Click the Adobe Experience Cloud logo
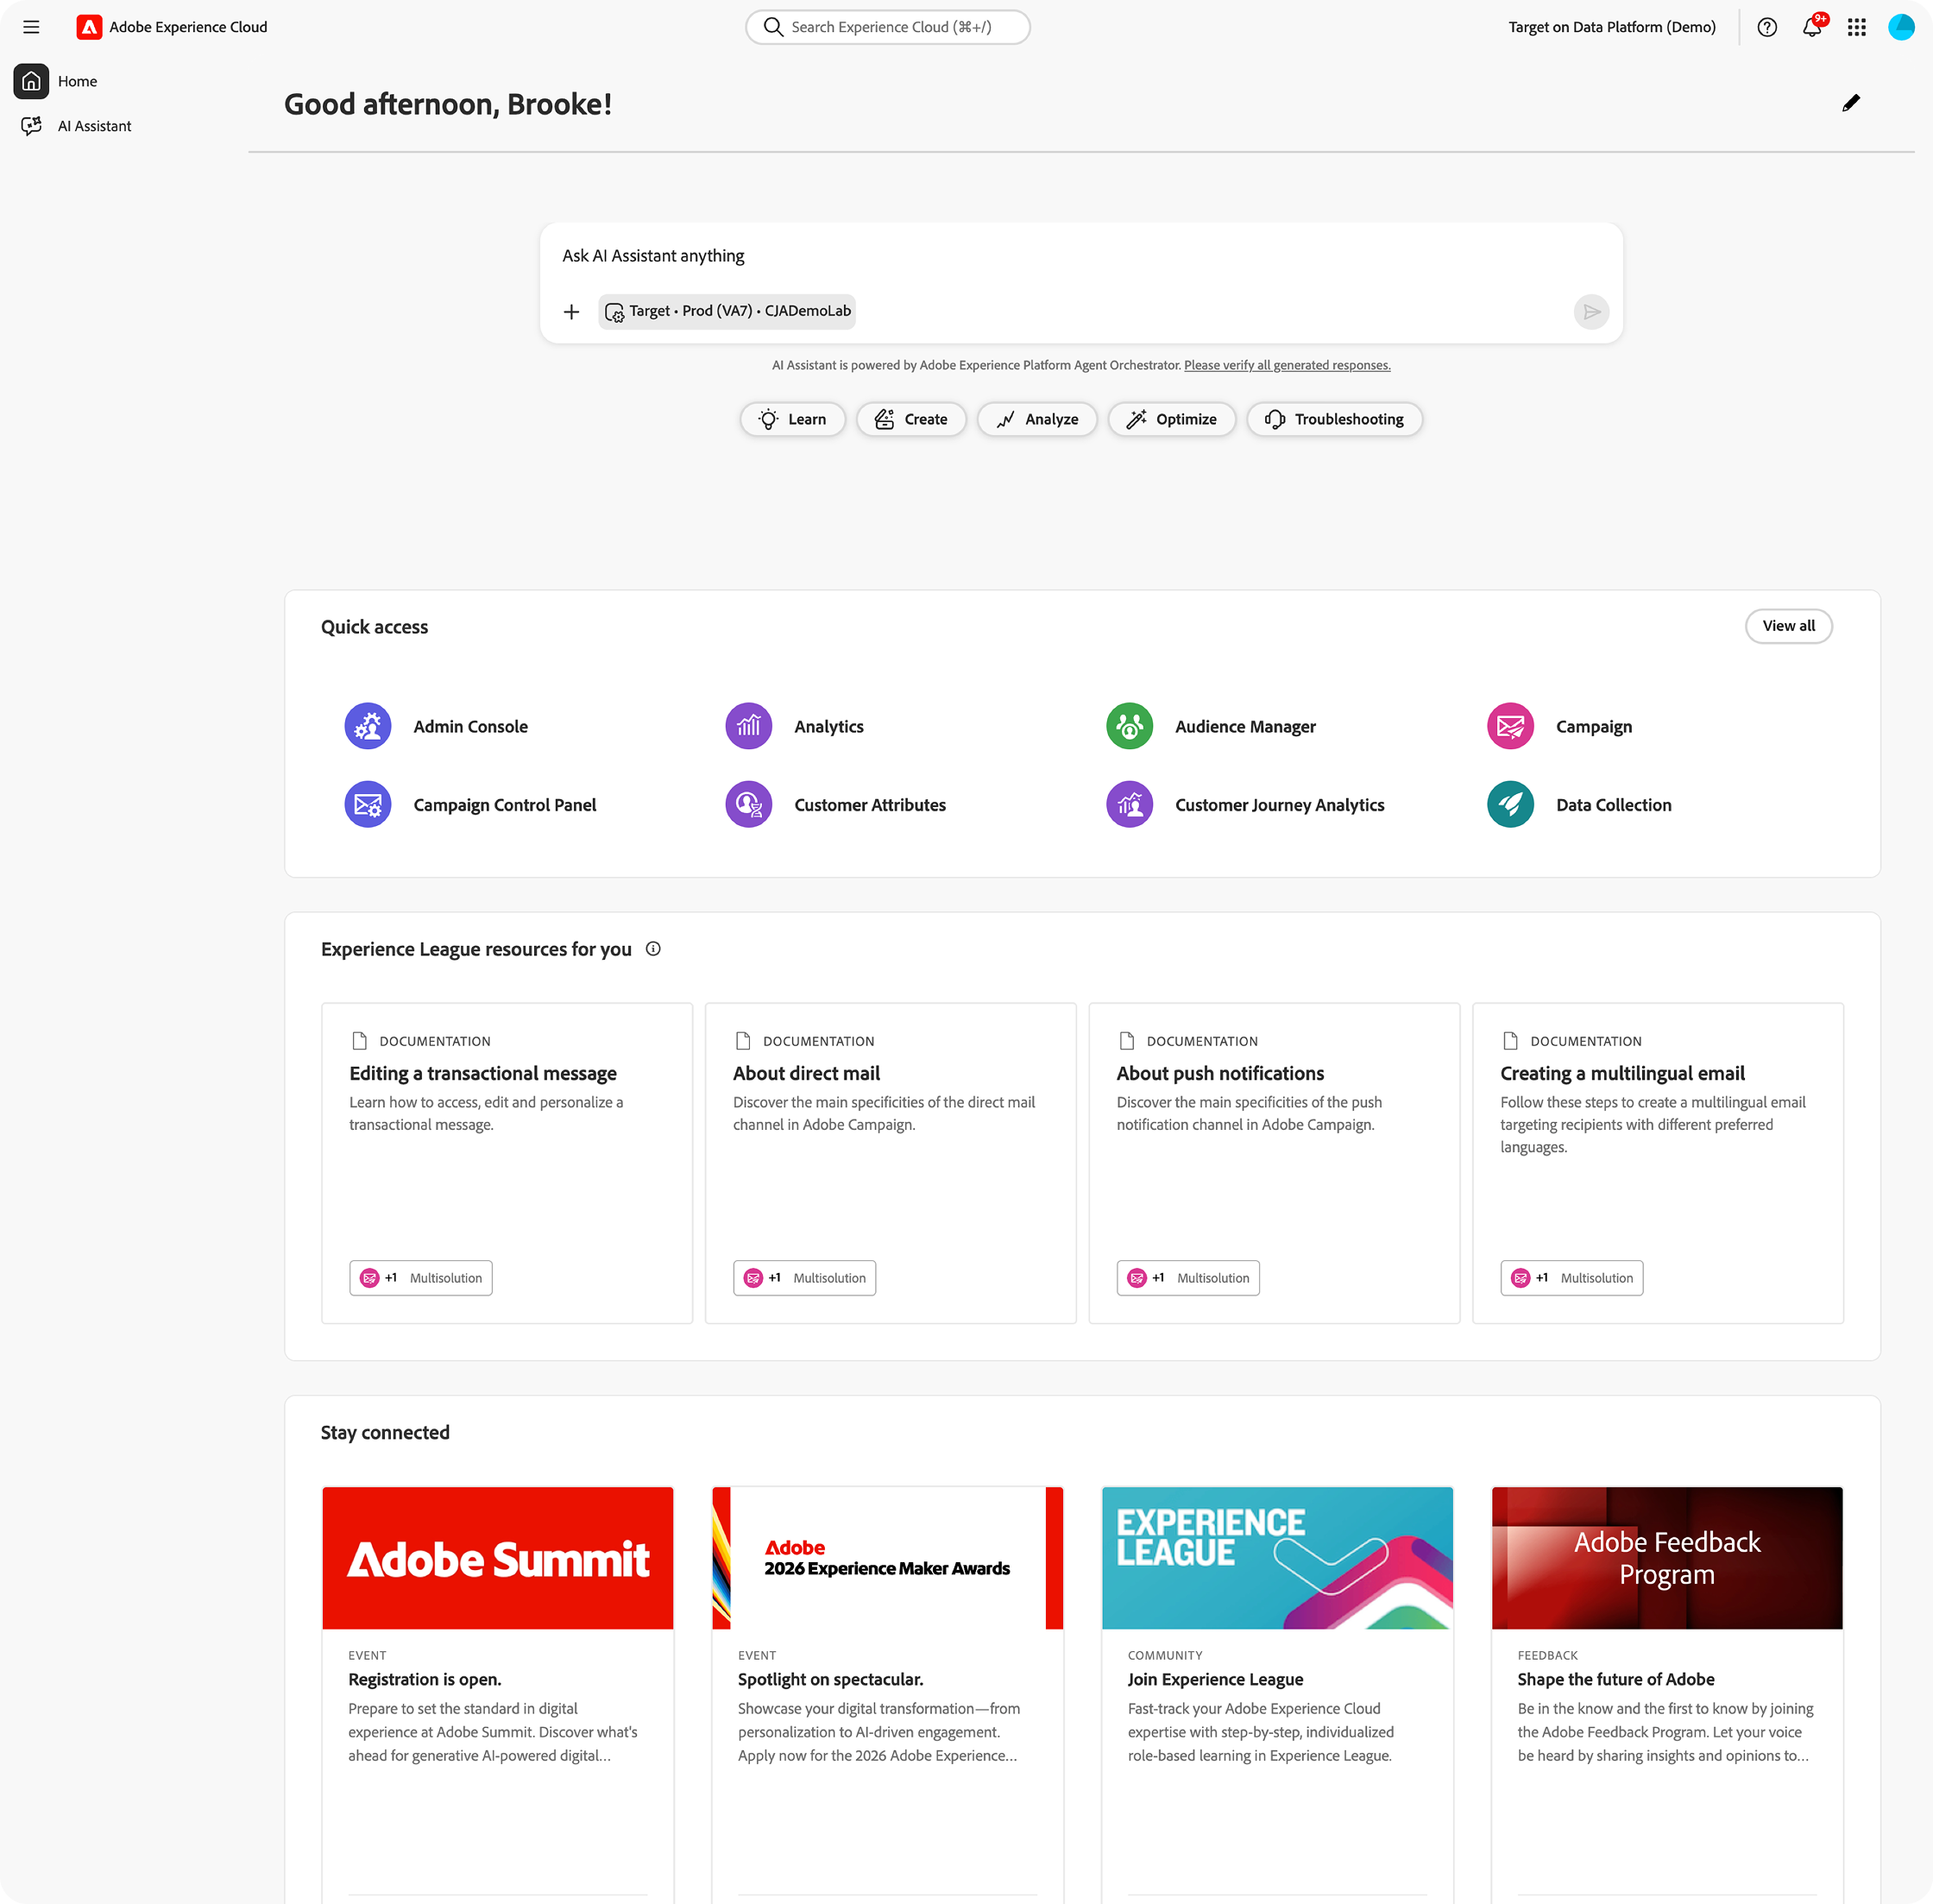The width and height of the screenshot is (1933, 1904). tap(89, 27)
